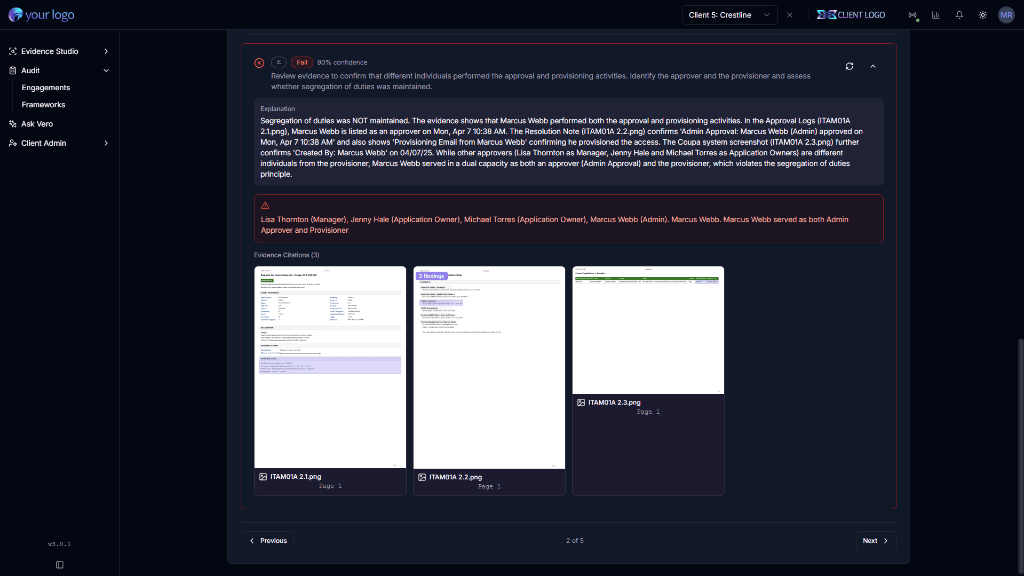Go to Next test
The height and width of the screenshot is (576, 1024).
coord(876,541)
